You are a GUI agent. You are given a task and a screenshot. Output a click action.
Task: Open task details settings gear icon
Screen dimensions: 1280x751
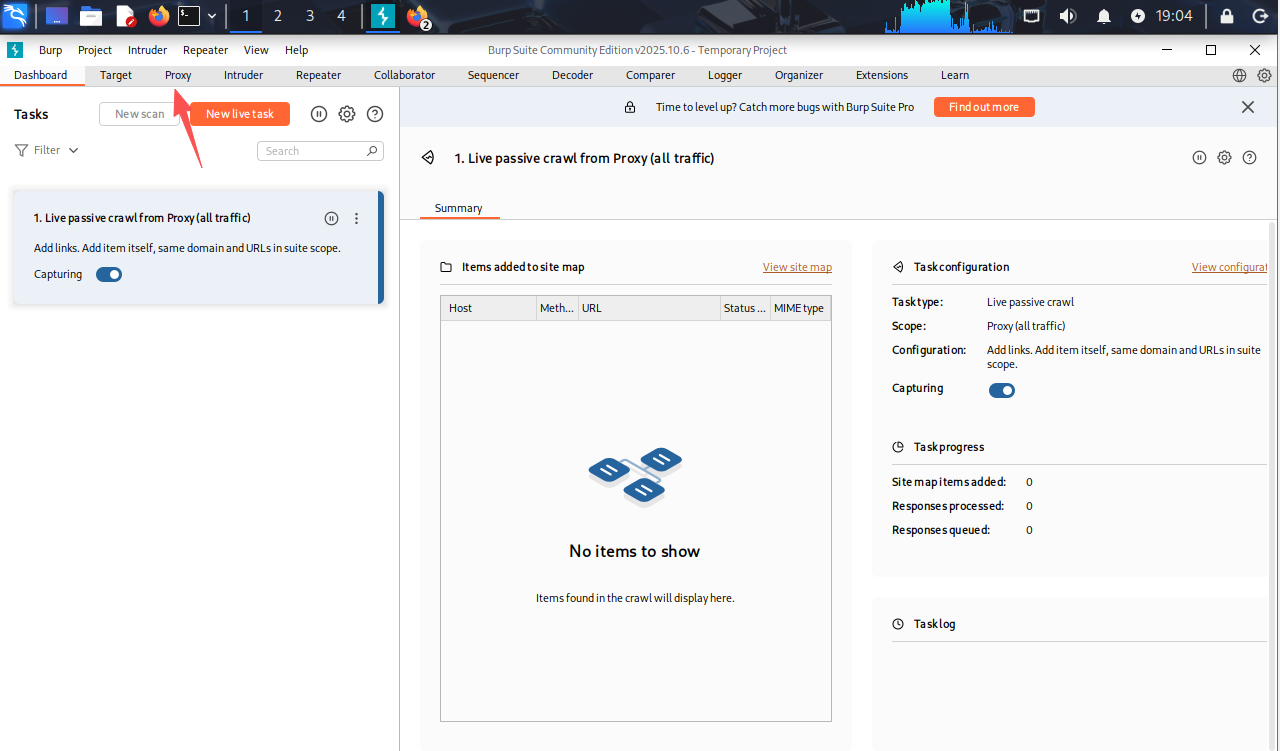pyautogui.click(x=1224, y=157)
